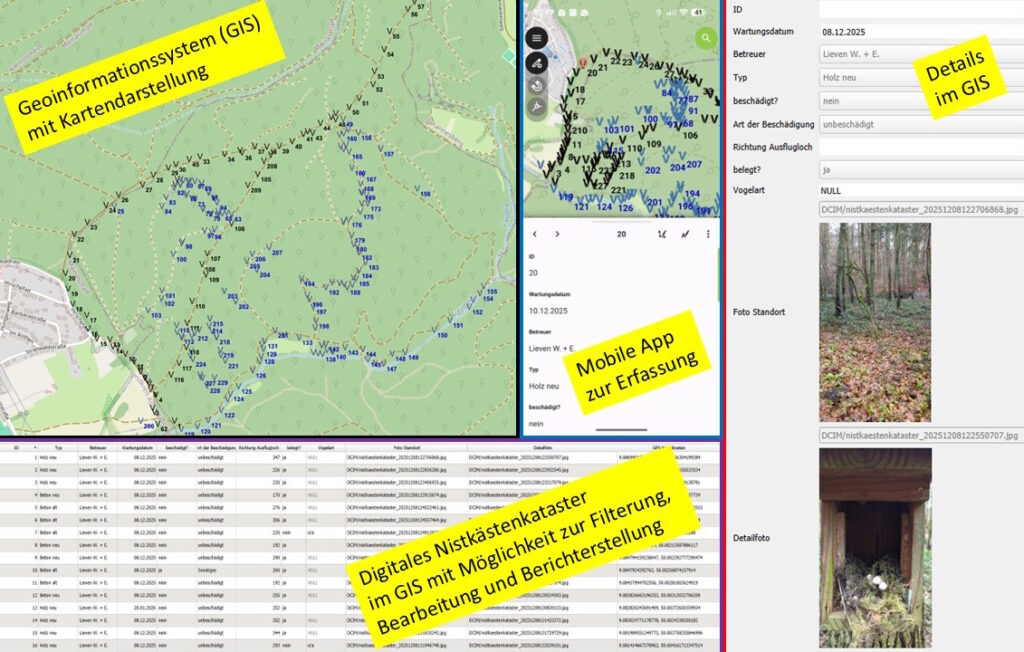Open the hamburger menu in mobile app

537,38
